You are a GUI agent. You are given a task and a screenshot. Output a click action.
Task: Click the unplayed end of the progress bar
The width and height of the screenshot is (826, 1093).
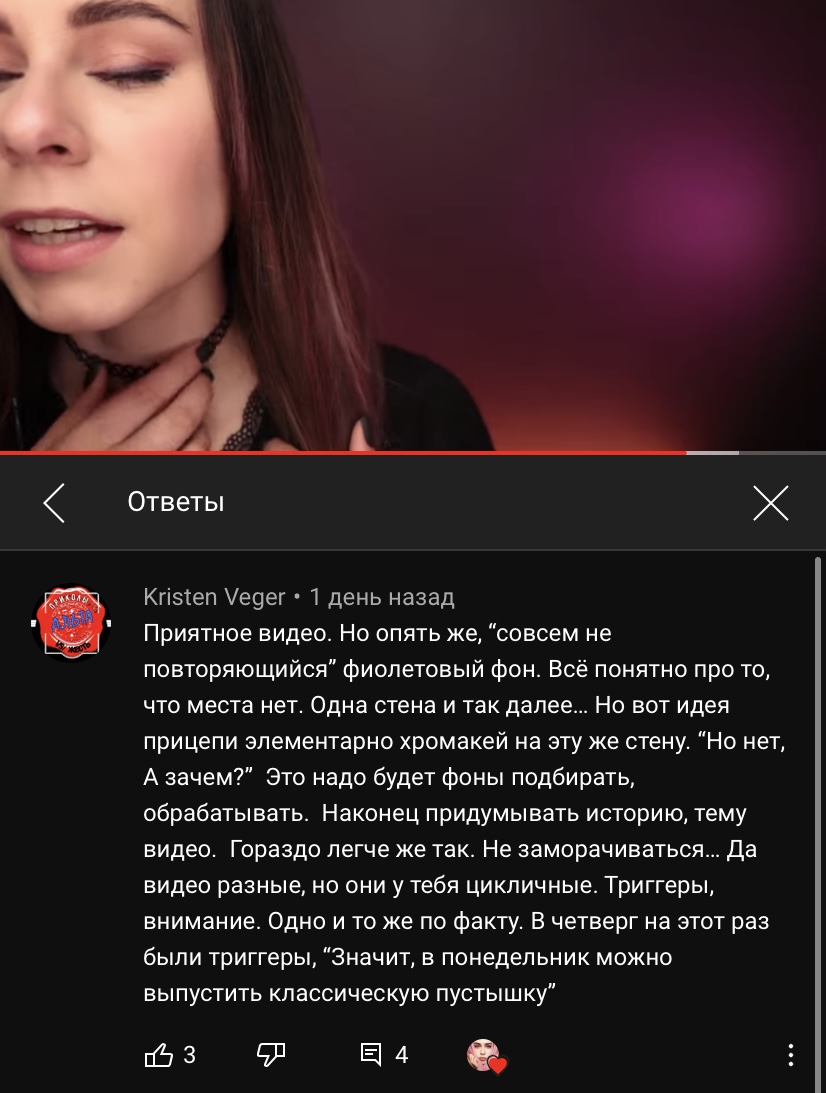pyautogui.click(x=782, y=453)
